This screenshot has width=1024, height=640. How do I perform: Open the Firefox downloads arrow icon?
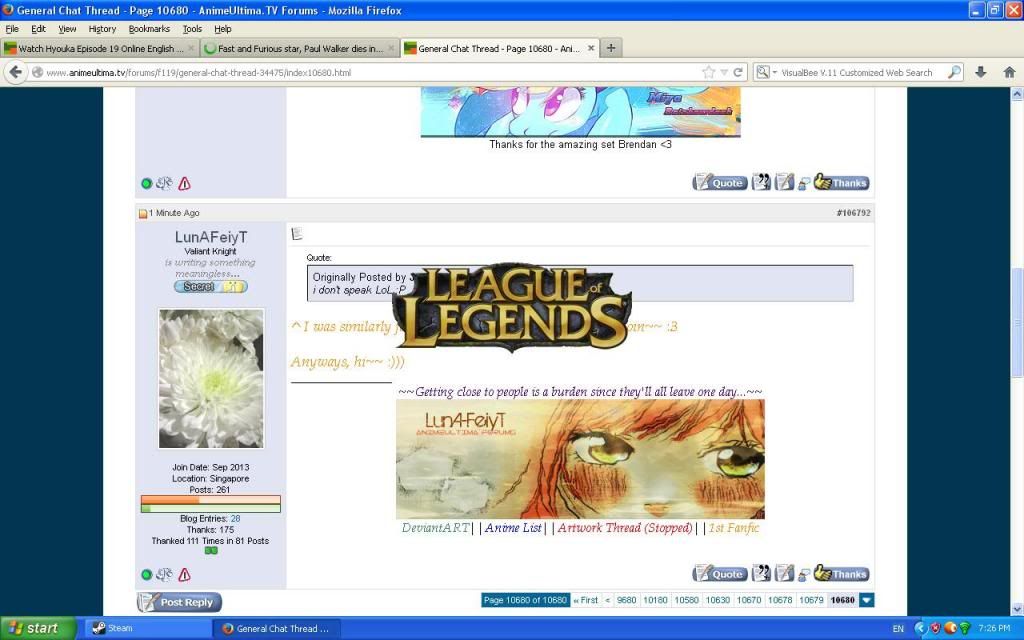pos(981,72)
